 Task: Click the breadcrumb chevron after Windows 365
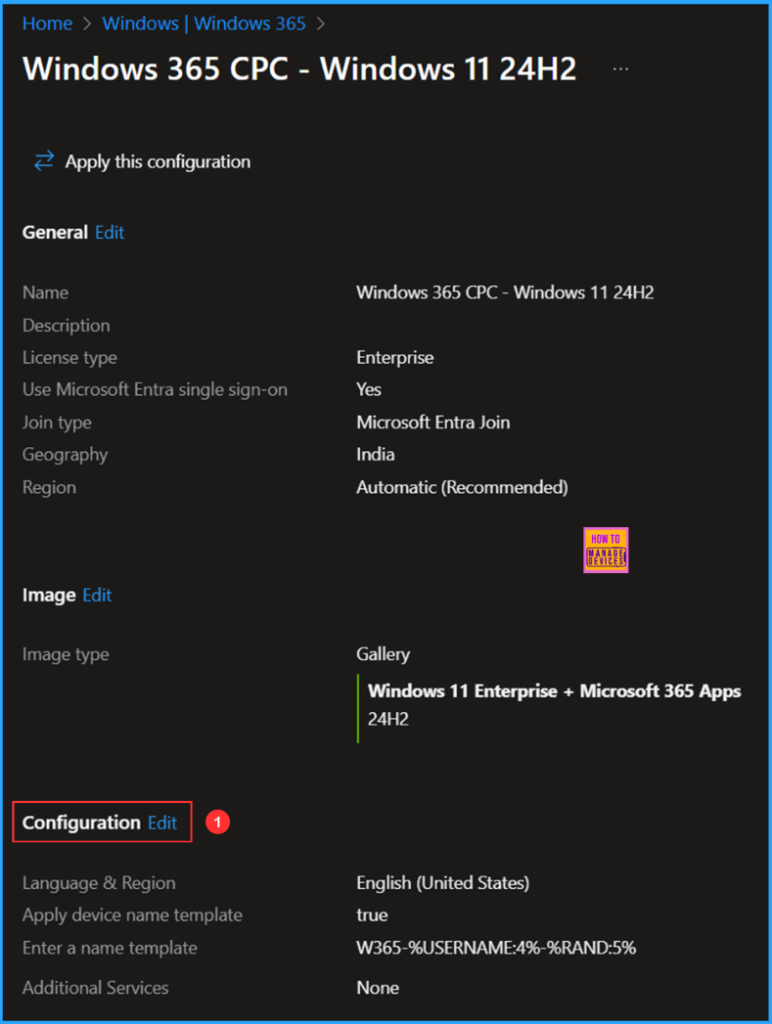pos(321,24)
